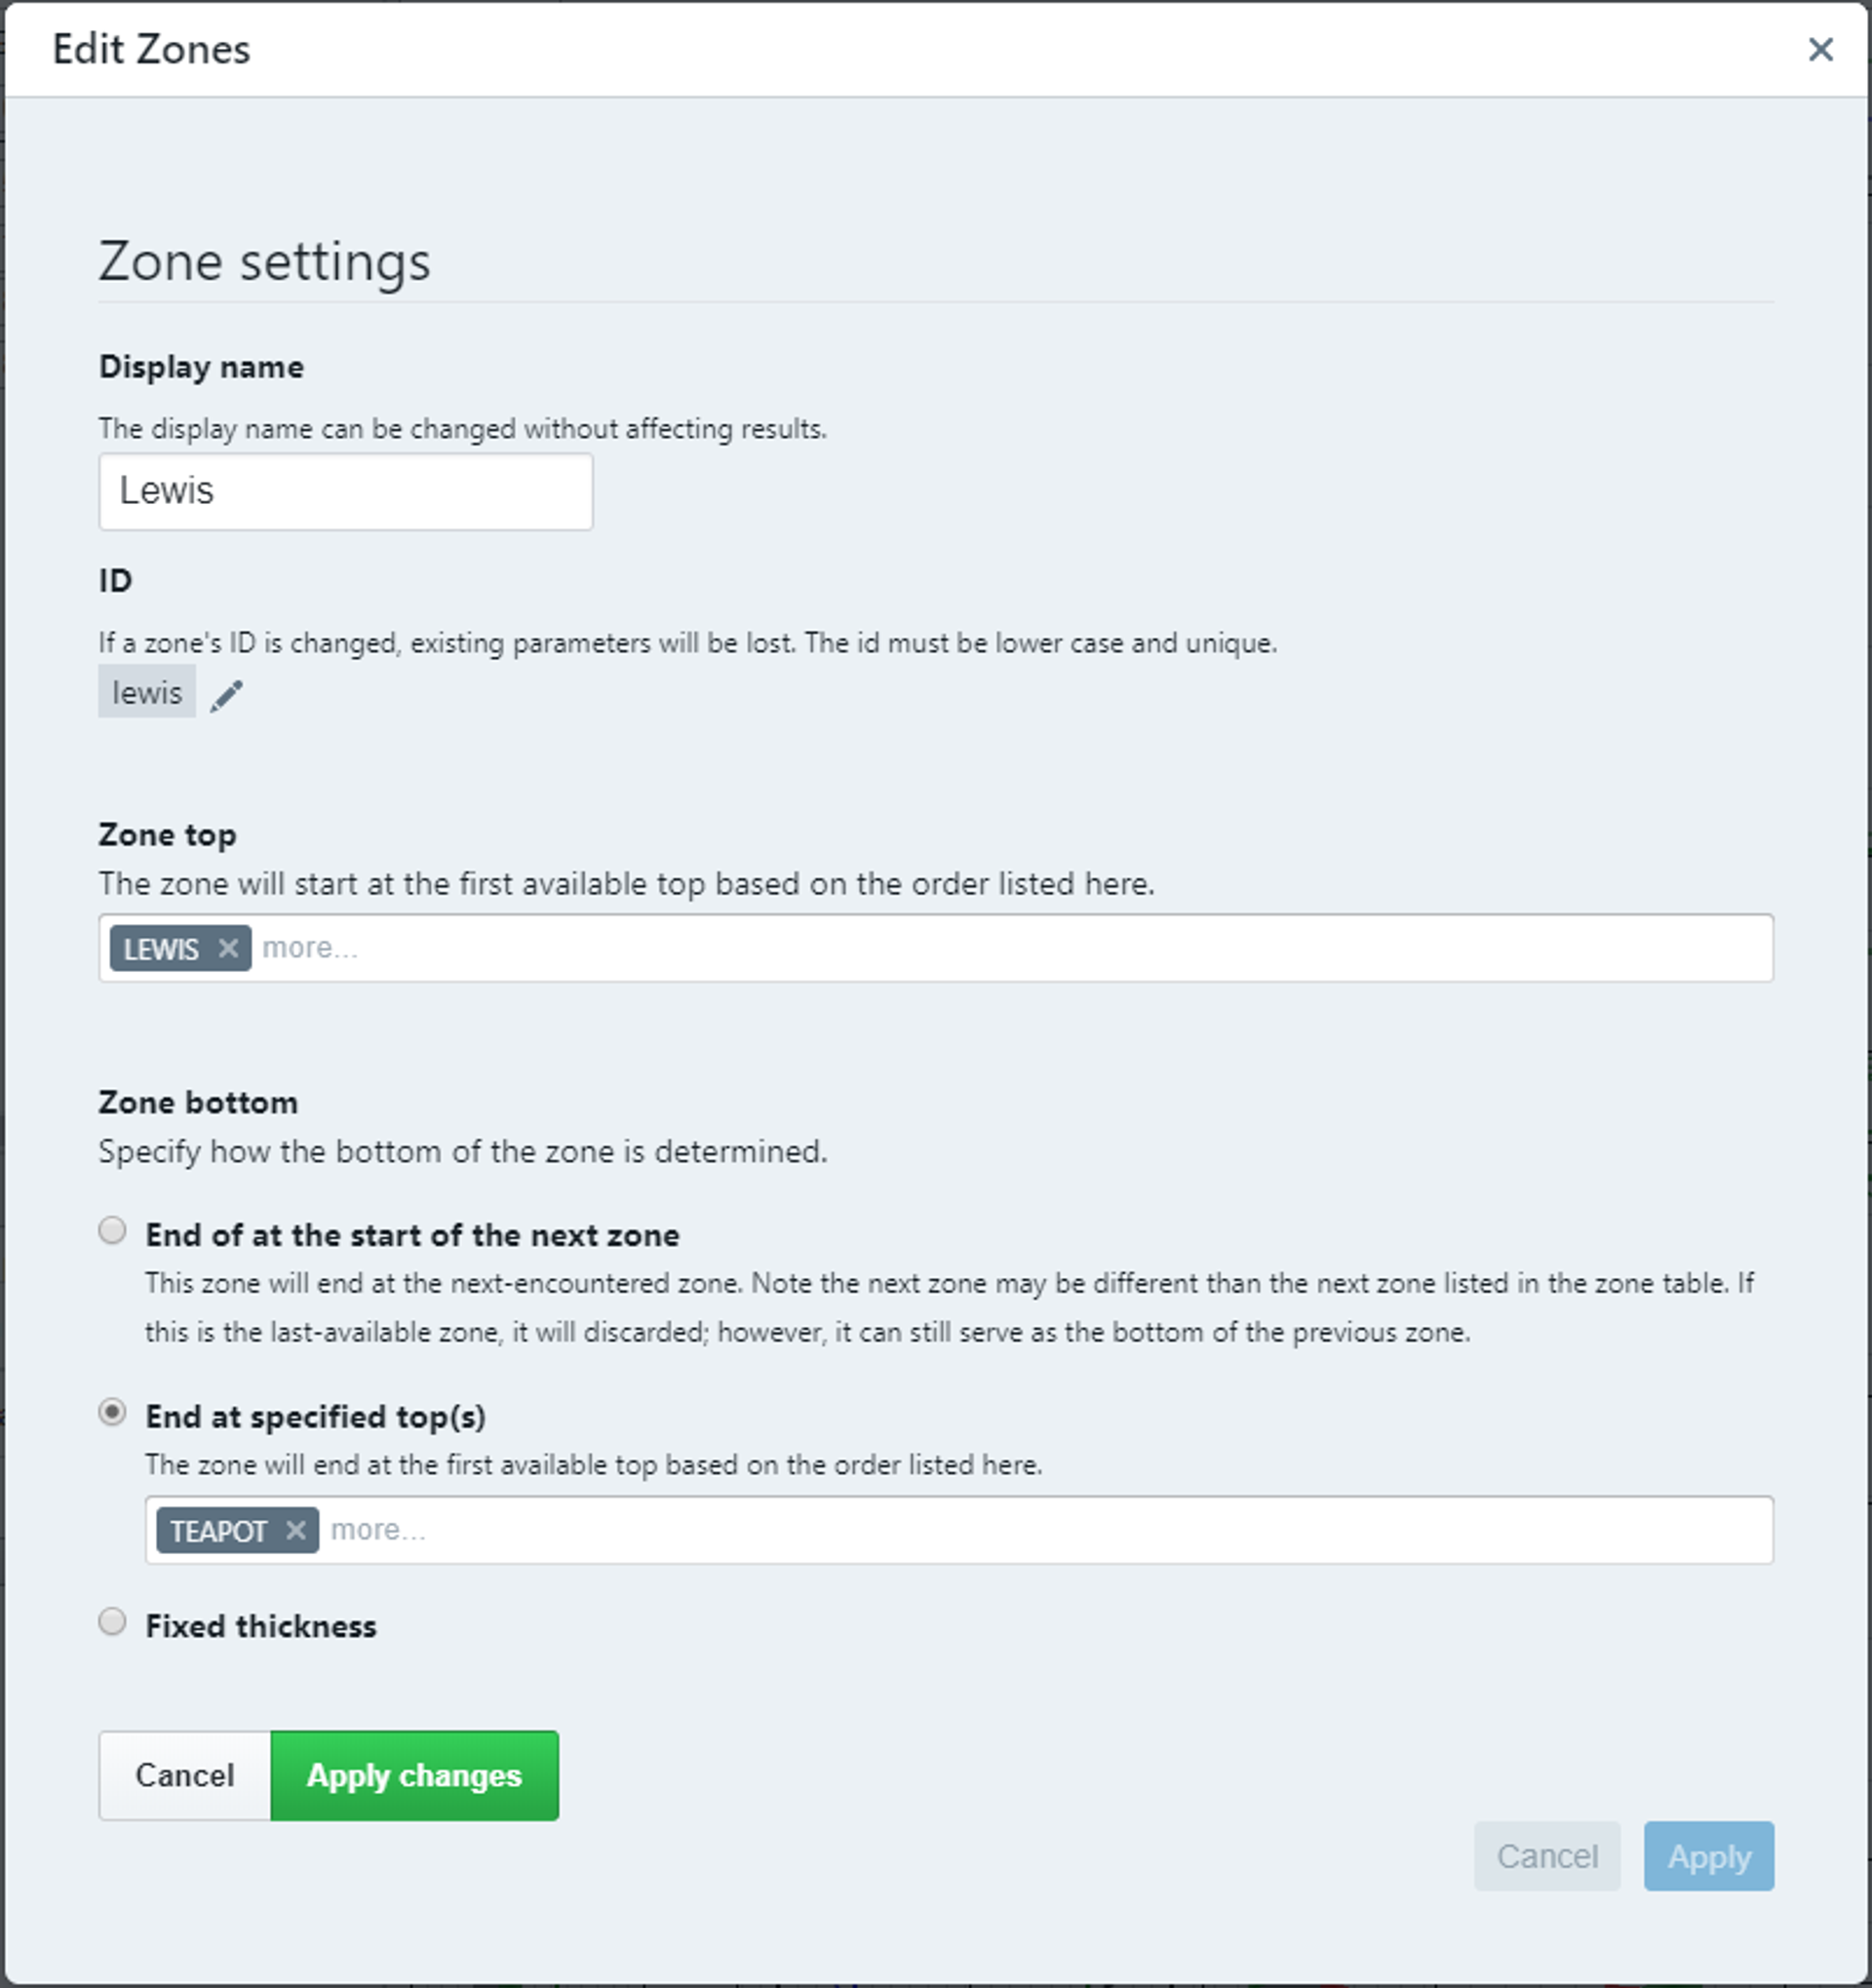Screen dimensions: 1872x1988
Task: Close the Edit Zones dialog with X
Action: [1820, 49]
